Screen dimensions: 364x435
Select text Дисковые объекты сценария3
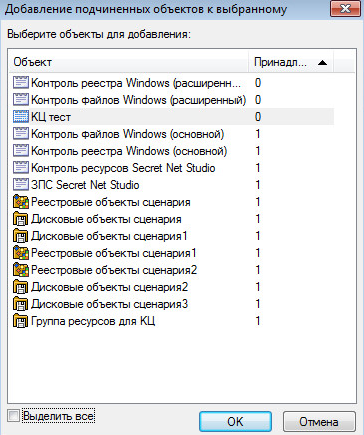click(109, 304)
